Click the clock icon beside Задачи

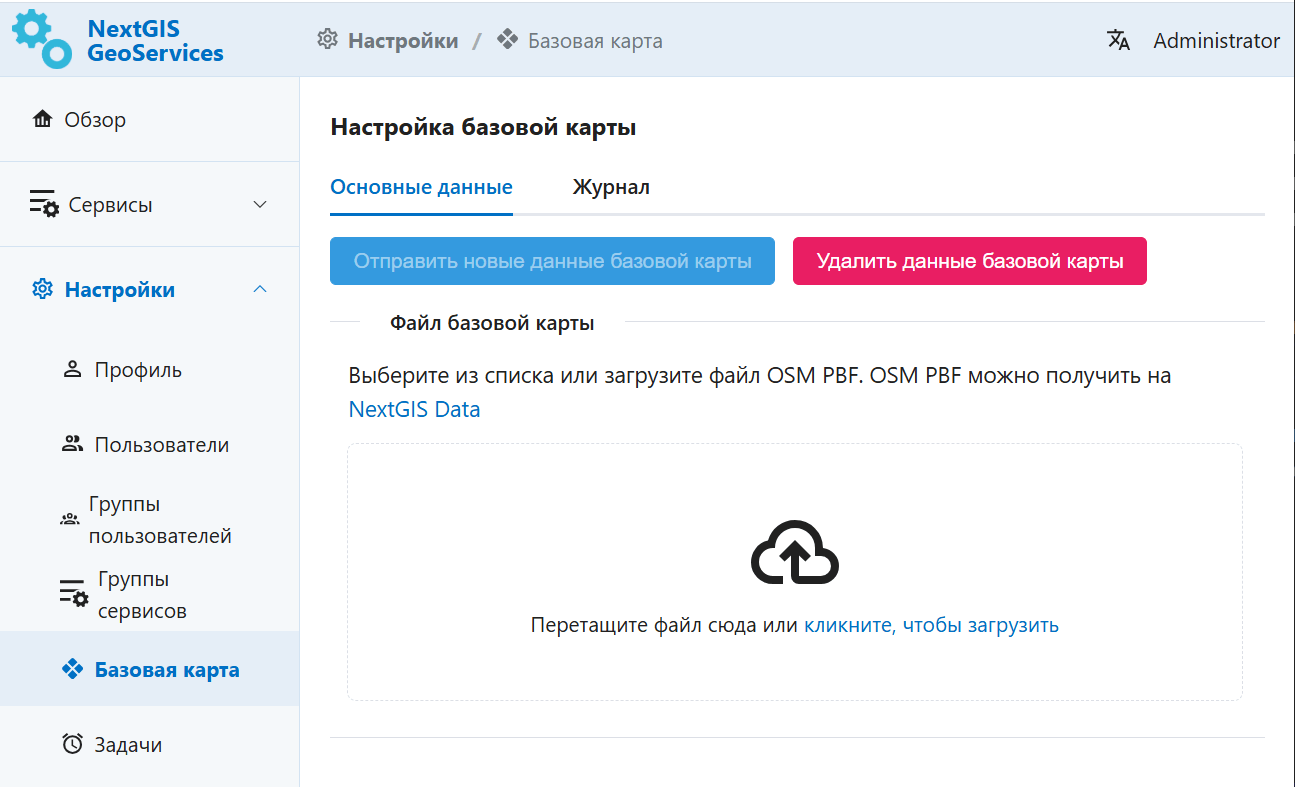click(x=72, y=744)
